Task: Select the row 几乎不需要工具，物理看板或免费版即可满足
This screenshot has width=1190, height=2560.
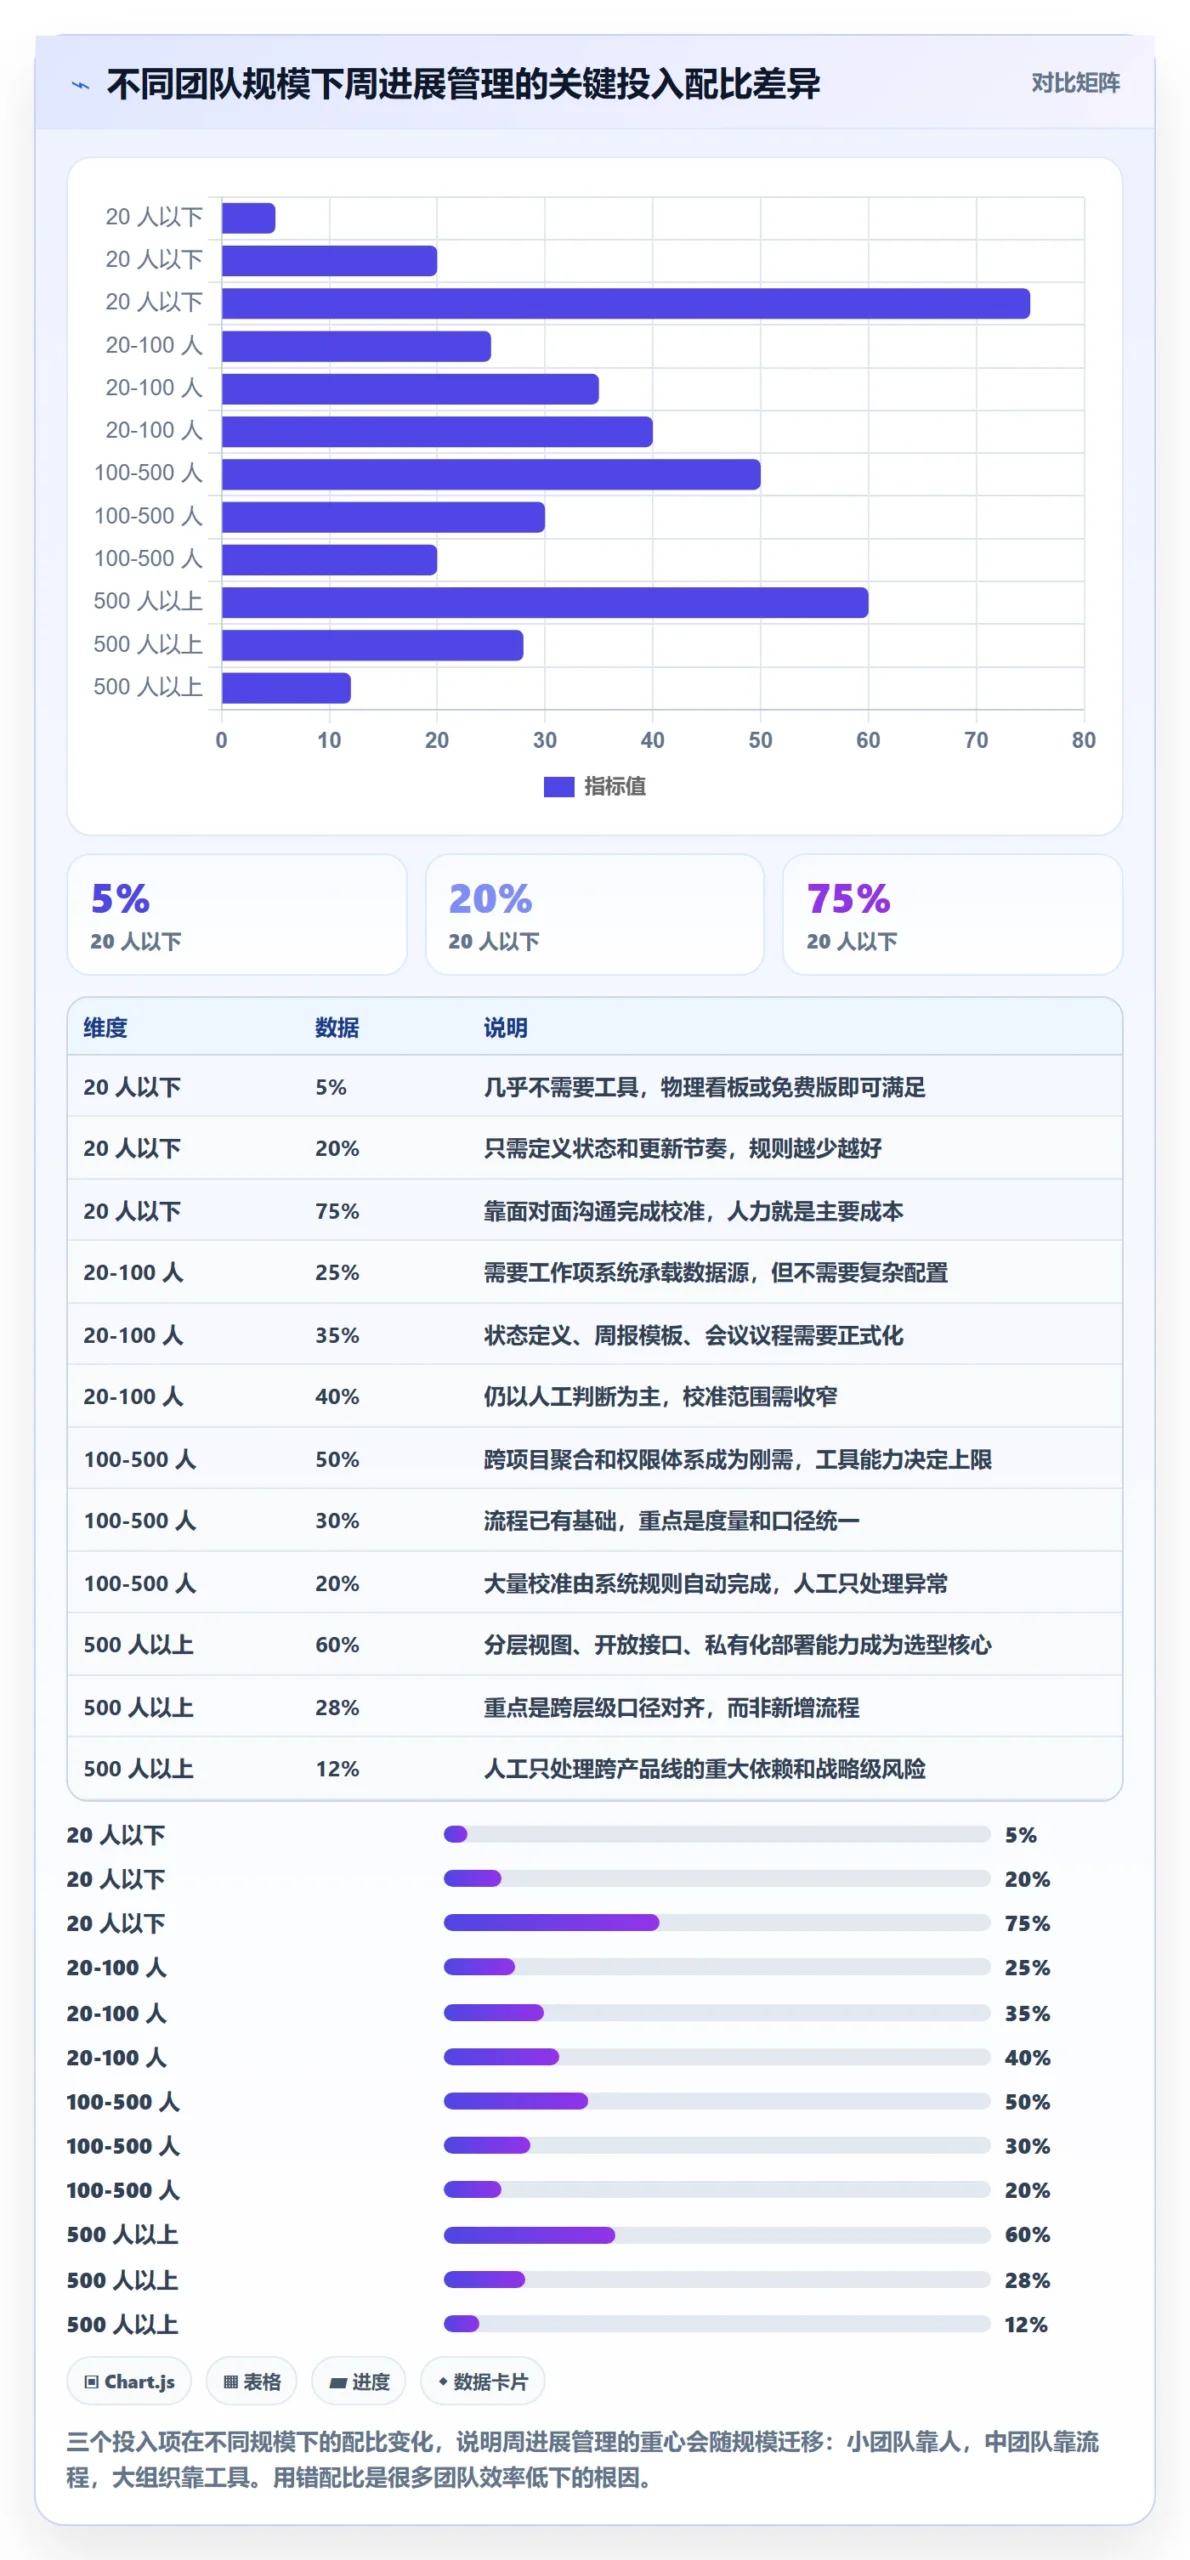Action: click(594, 1087)
